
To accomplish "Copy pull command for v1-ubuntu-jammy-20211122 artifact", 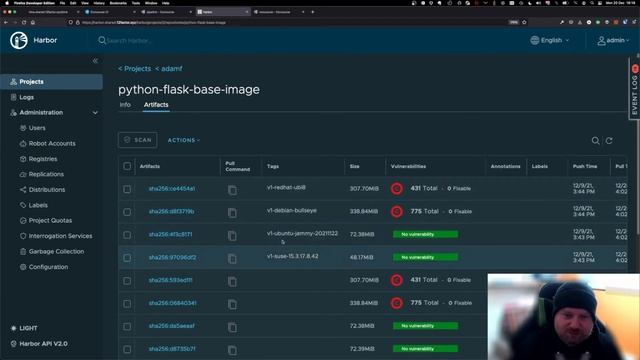I will [x=232, y=236].
